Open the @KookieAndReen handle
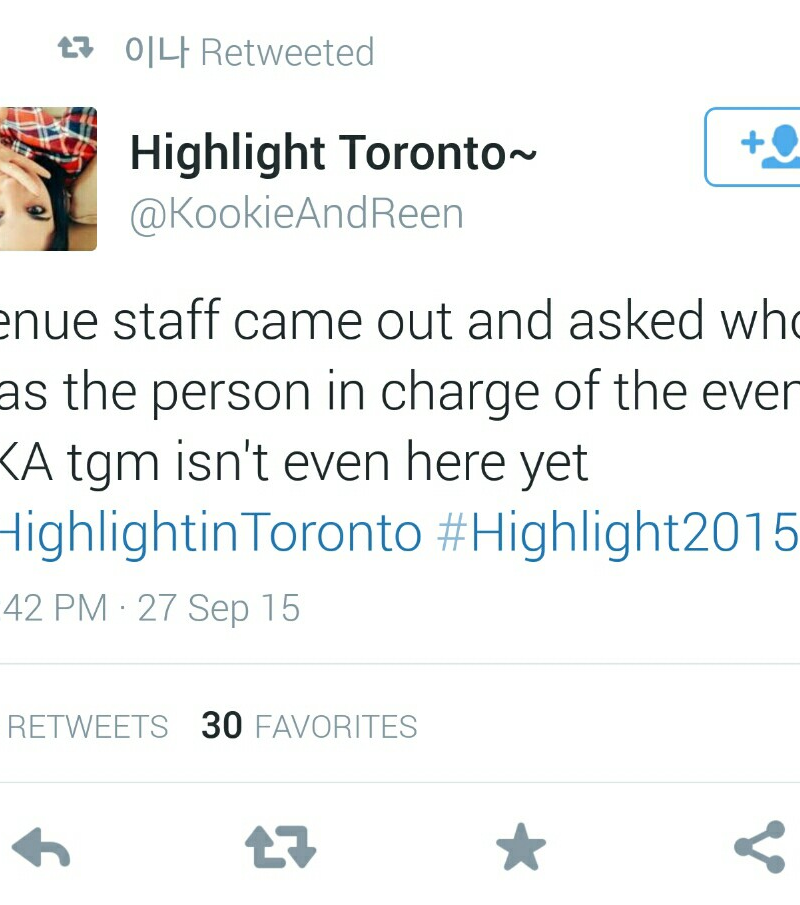Screen dimensions: 800x905 (297, 214)
